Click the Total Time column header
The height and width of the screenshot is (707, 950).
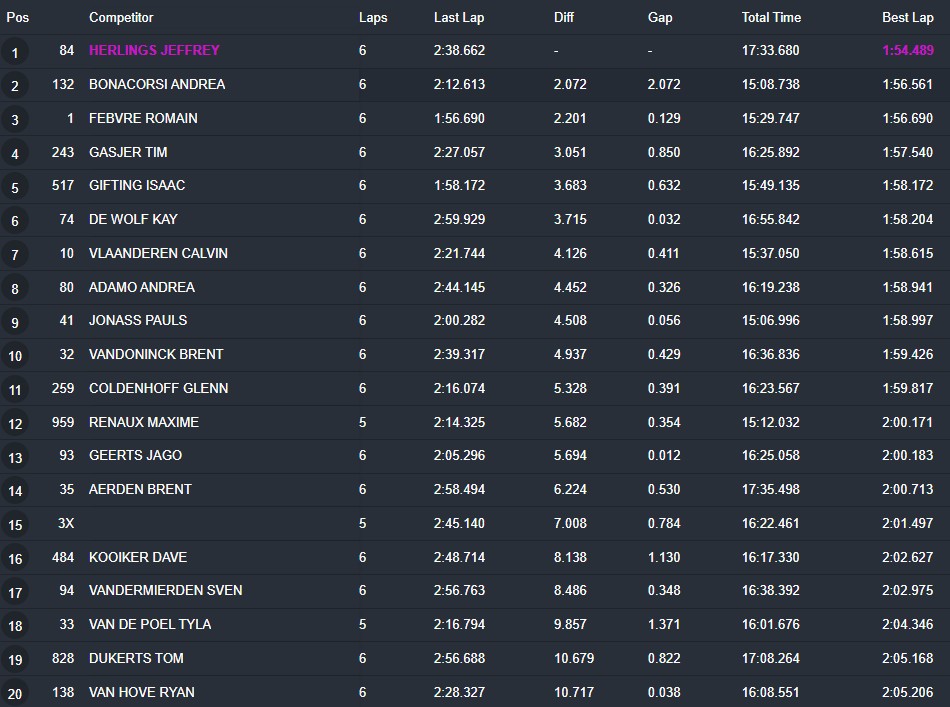(771, 18)
